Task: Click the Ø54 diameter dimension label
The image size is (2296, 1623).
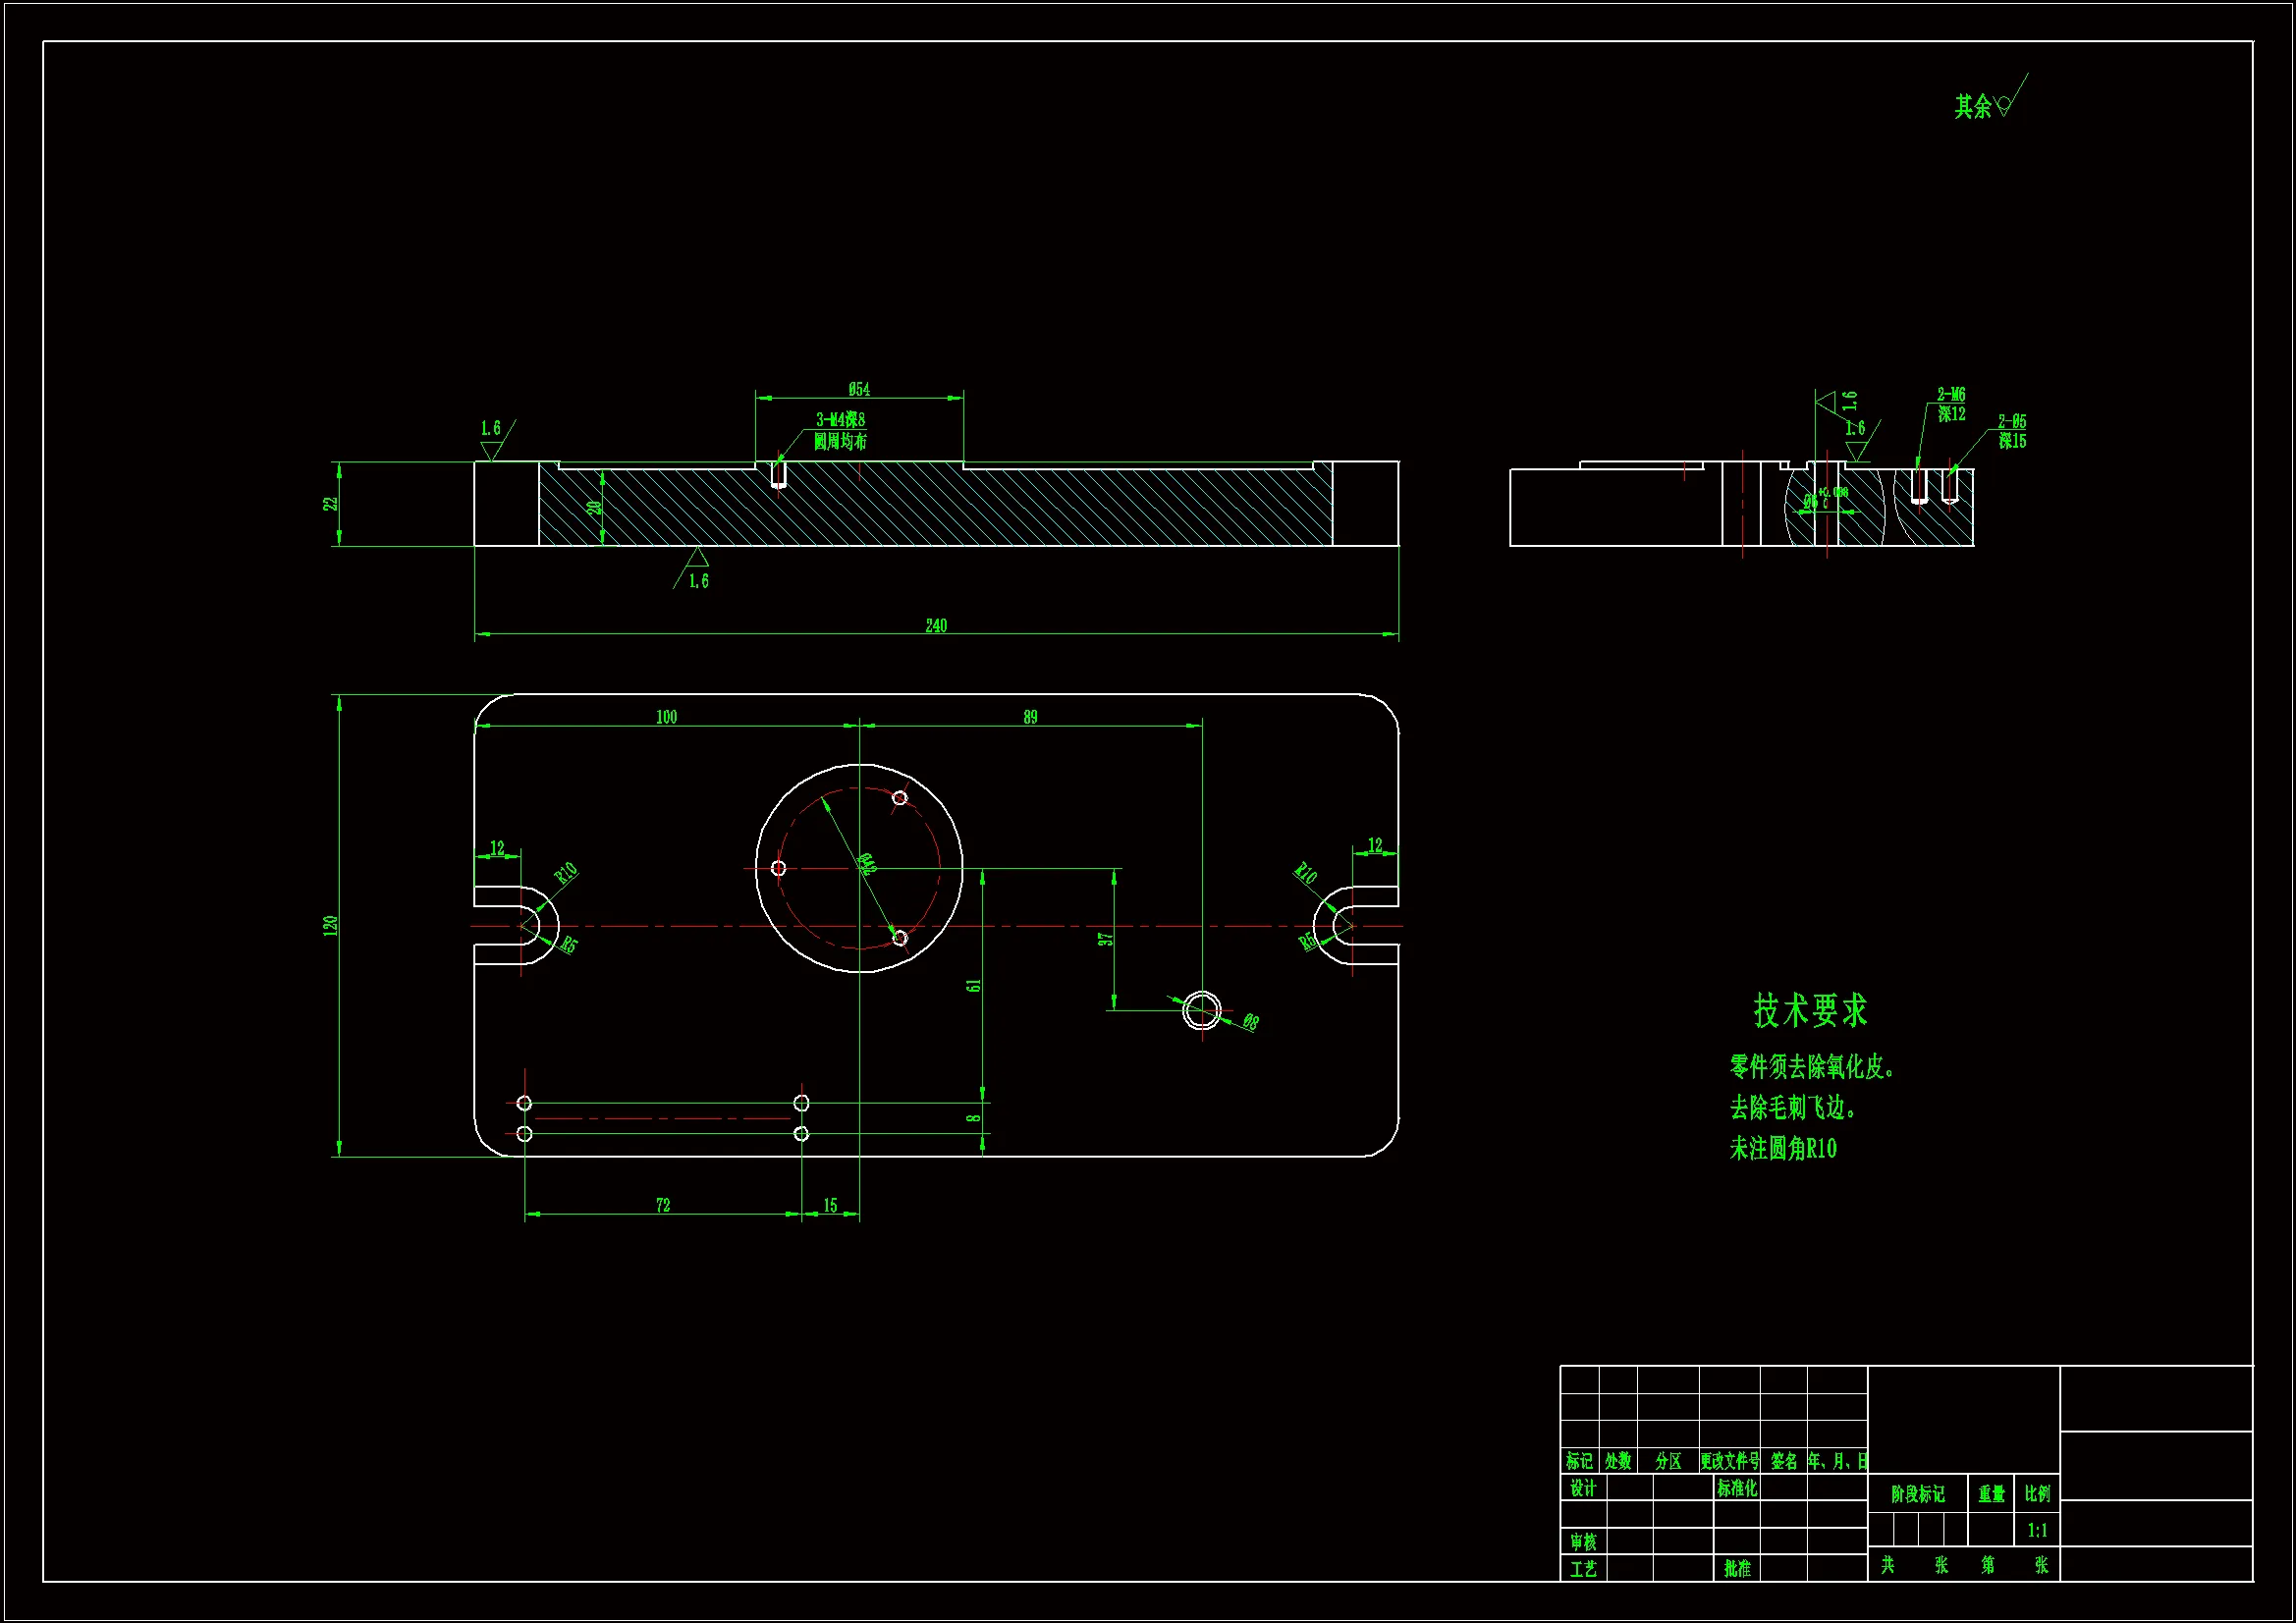Action: (859, 389)
